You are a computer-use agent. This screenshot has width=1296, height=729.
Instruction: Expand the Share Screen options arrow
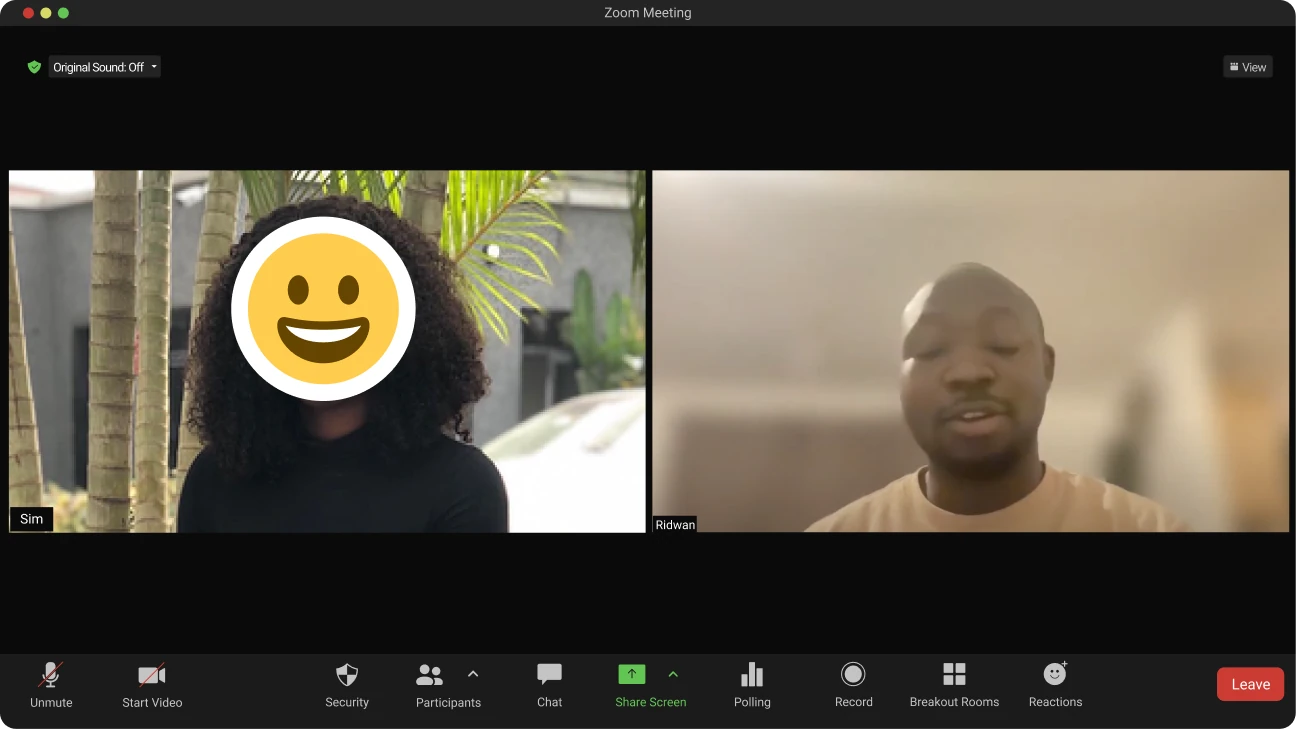click(673, 674)
